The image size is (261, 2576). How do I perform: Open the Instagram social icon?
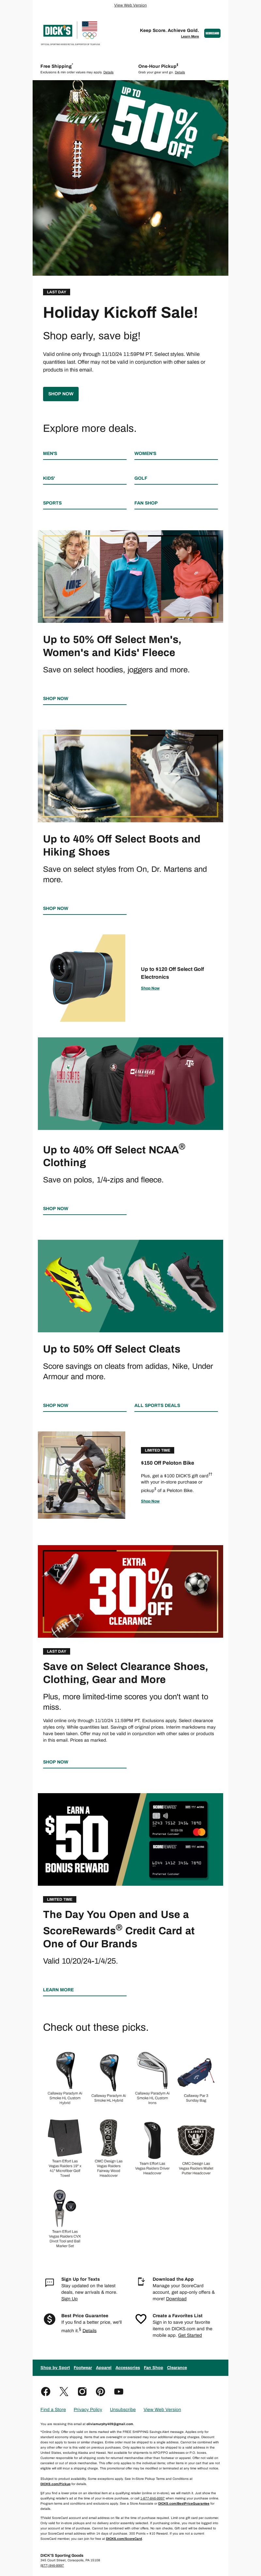(x=82, y=2391)
